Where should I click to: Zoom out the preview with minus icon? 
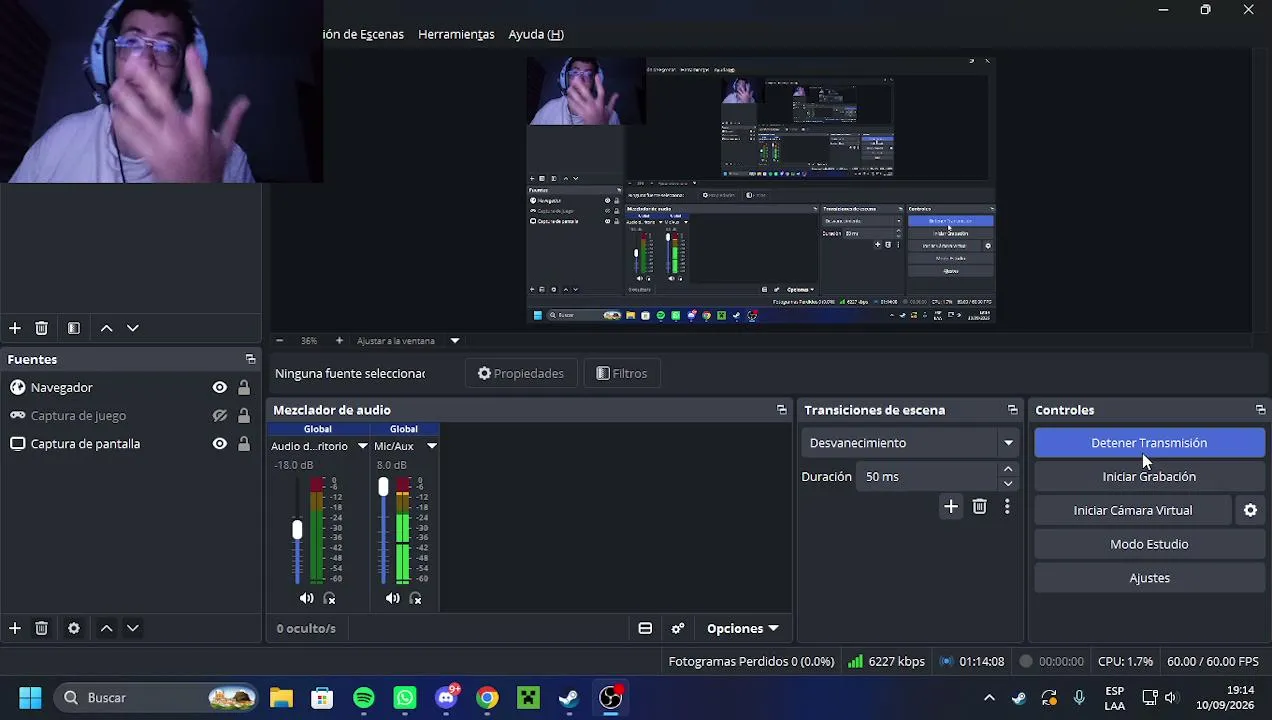click(279, 341)
